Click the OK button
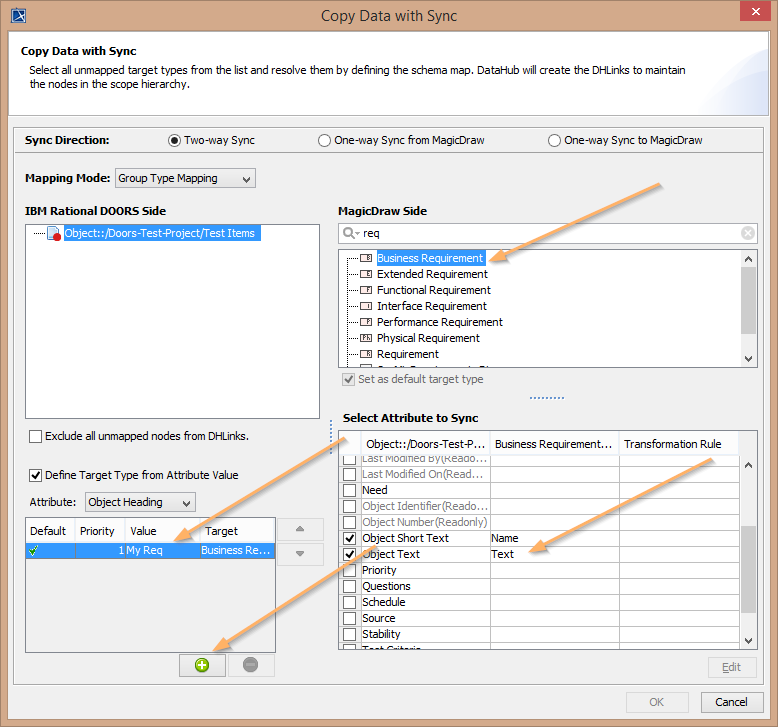Image resolution: width=778 pixels, height=727 pixels. (657, 702)
